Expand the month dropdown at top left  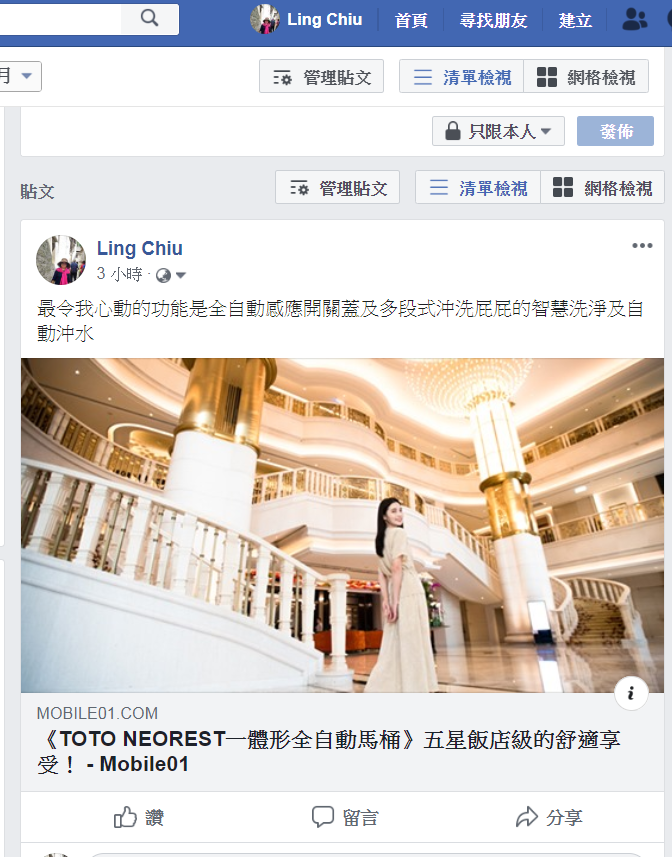pyautogui.click(x=20, y=76)
